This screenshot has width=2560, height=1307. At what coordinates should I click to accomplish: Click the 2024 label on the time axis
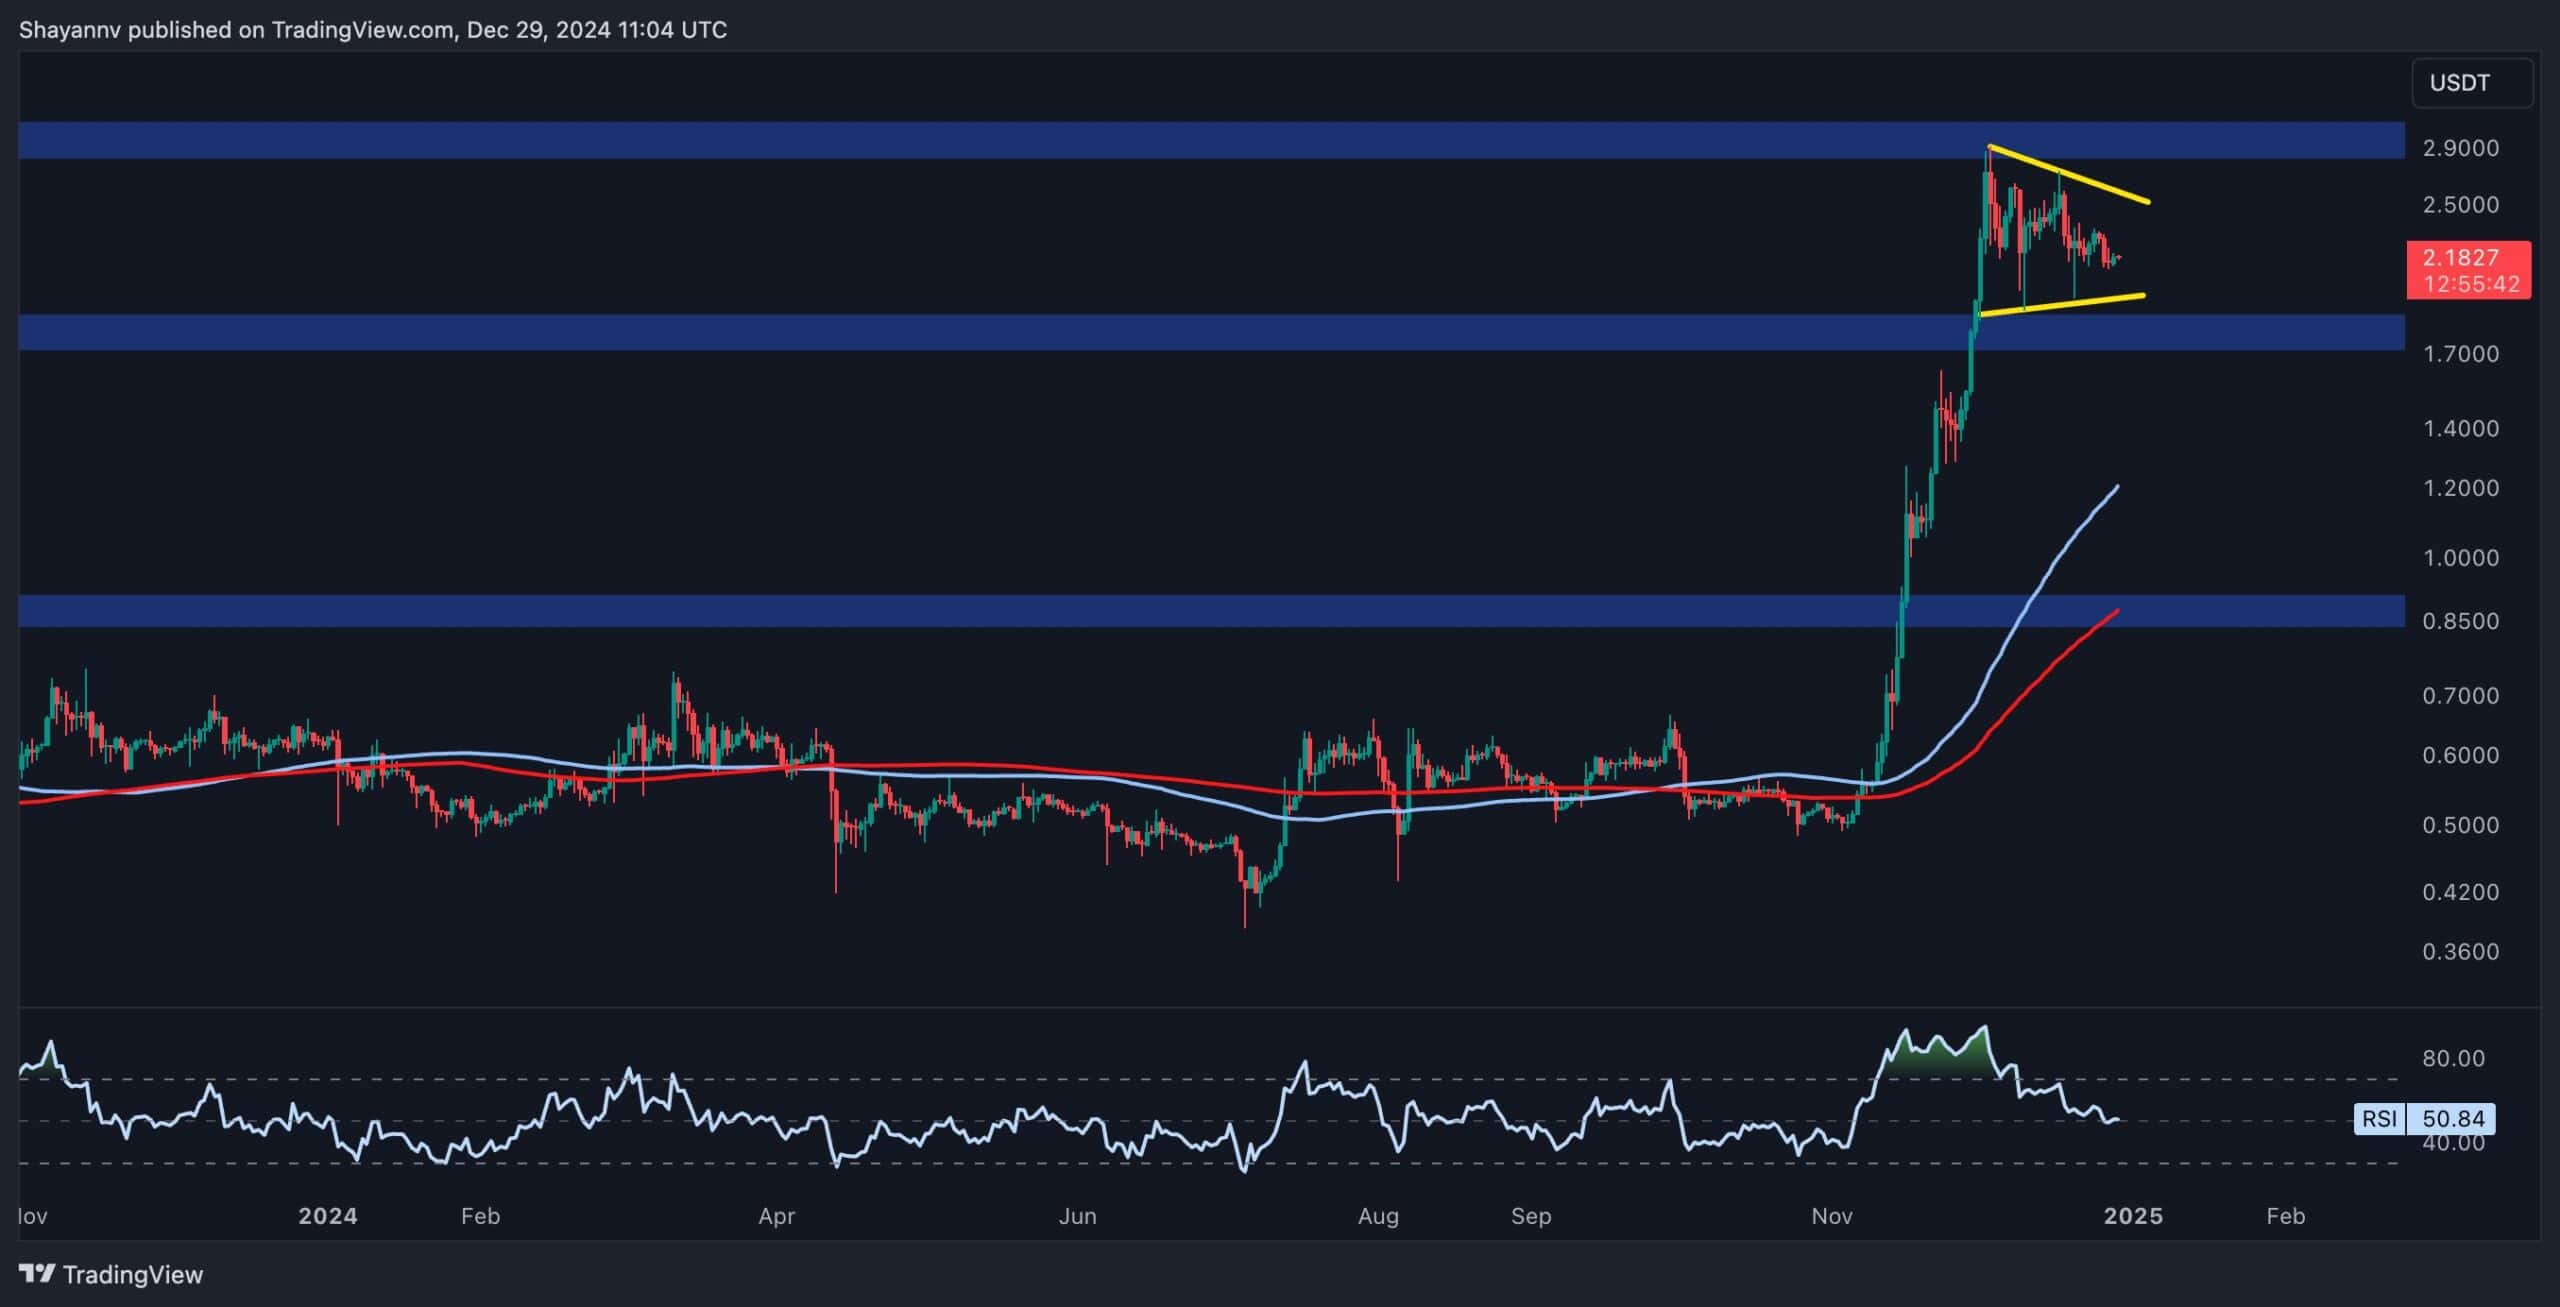click(x=330, y=1217)
